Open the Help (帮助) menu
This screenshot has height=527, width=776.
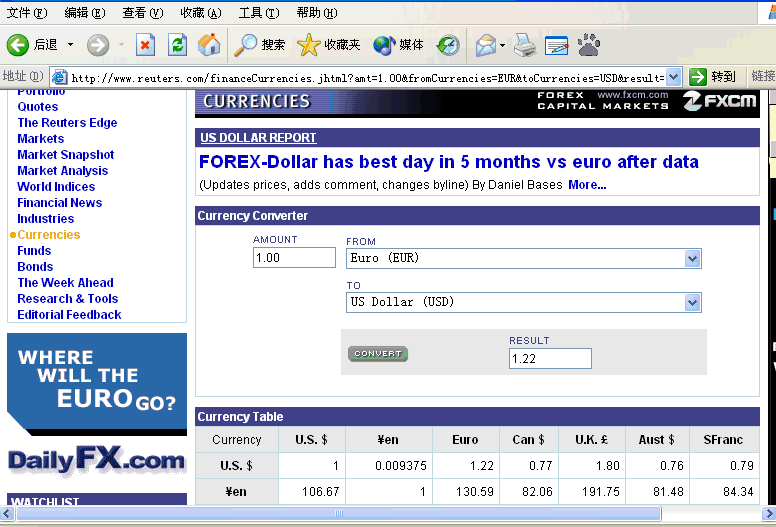[317, 13]
